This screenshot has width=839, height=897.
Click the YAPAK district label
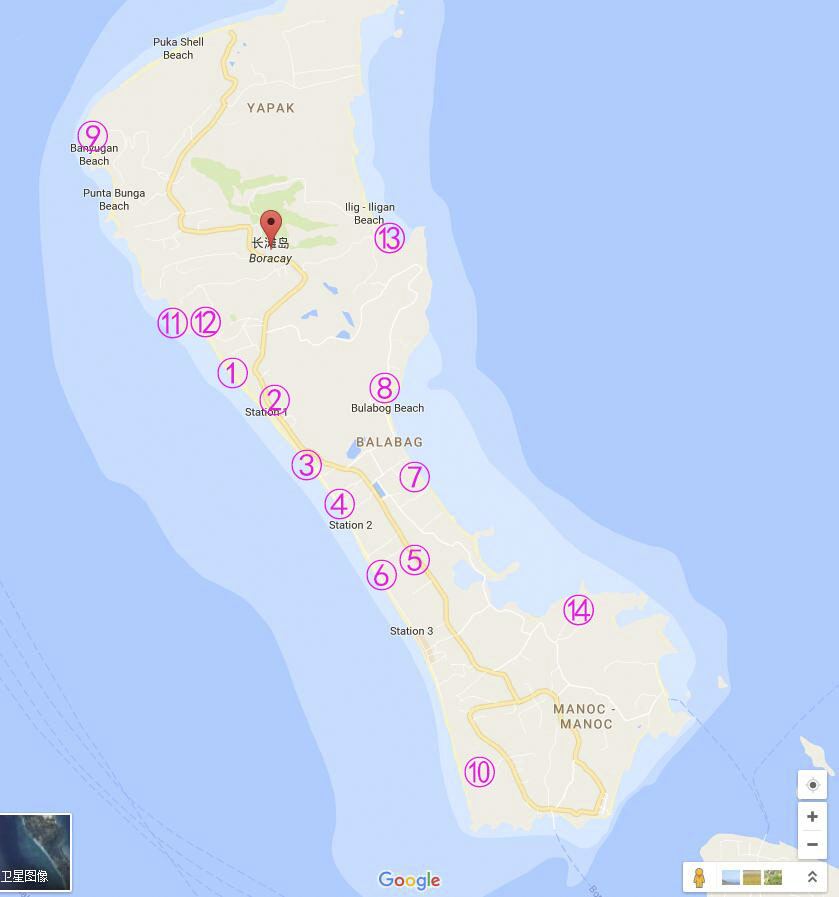click(x=271, y=108)
